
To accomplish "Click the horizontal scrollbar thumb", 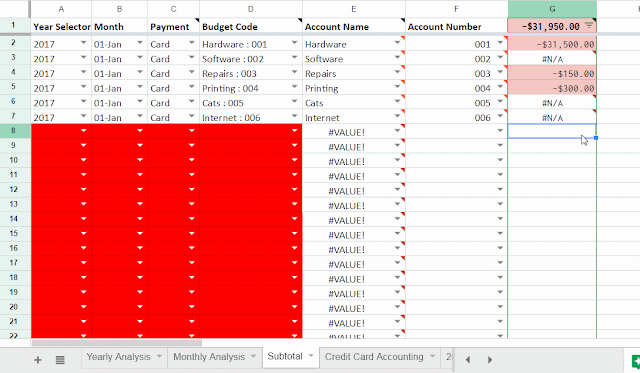I will tap(117, 343).
